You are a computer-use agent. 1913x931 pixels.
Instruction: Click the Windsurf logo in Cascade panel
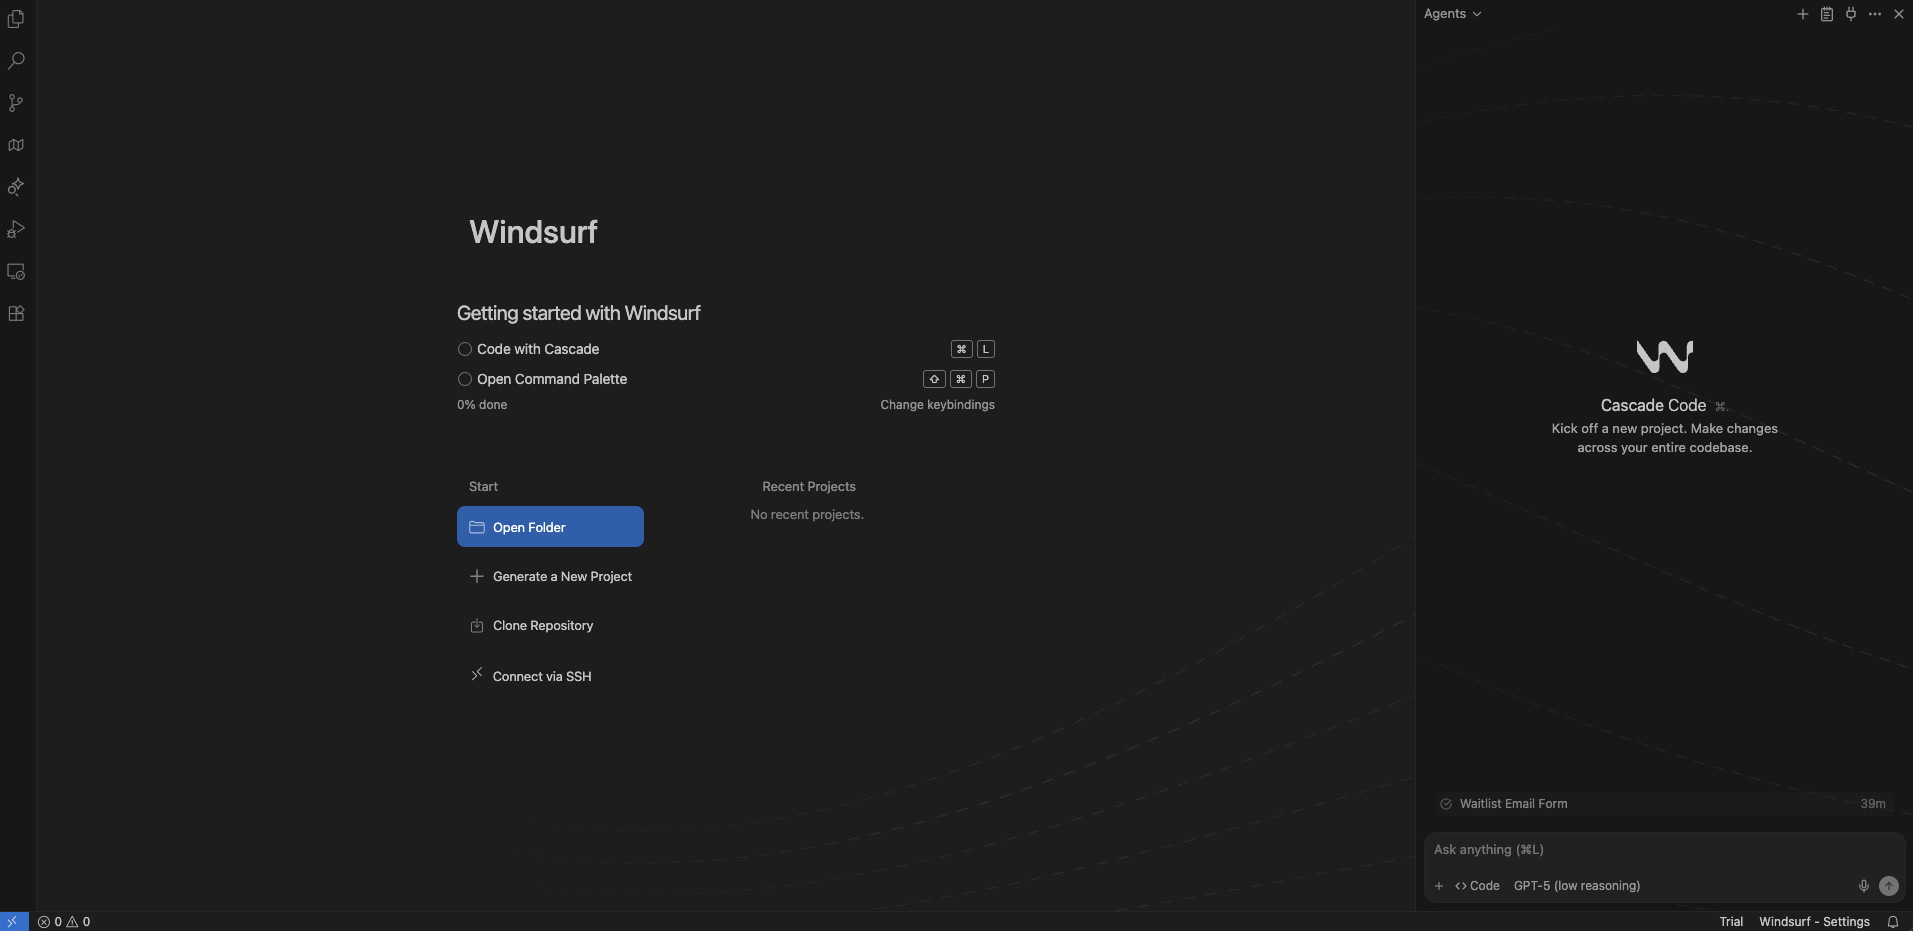(x=1665, y=356)
